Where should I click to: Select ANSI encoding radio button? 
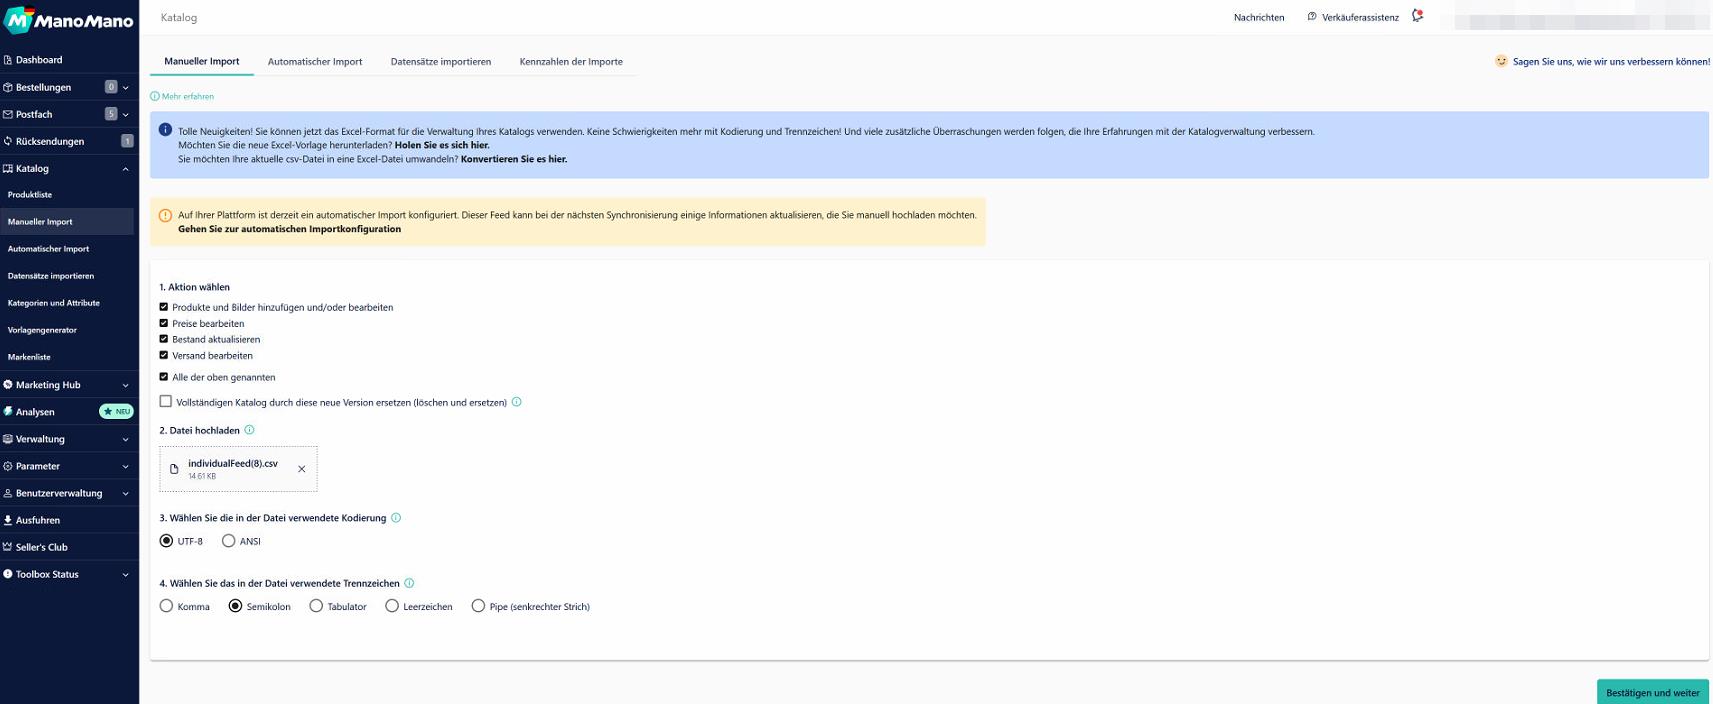click(x=229, y=541)
